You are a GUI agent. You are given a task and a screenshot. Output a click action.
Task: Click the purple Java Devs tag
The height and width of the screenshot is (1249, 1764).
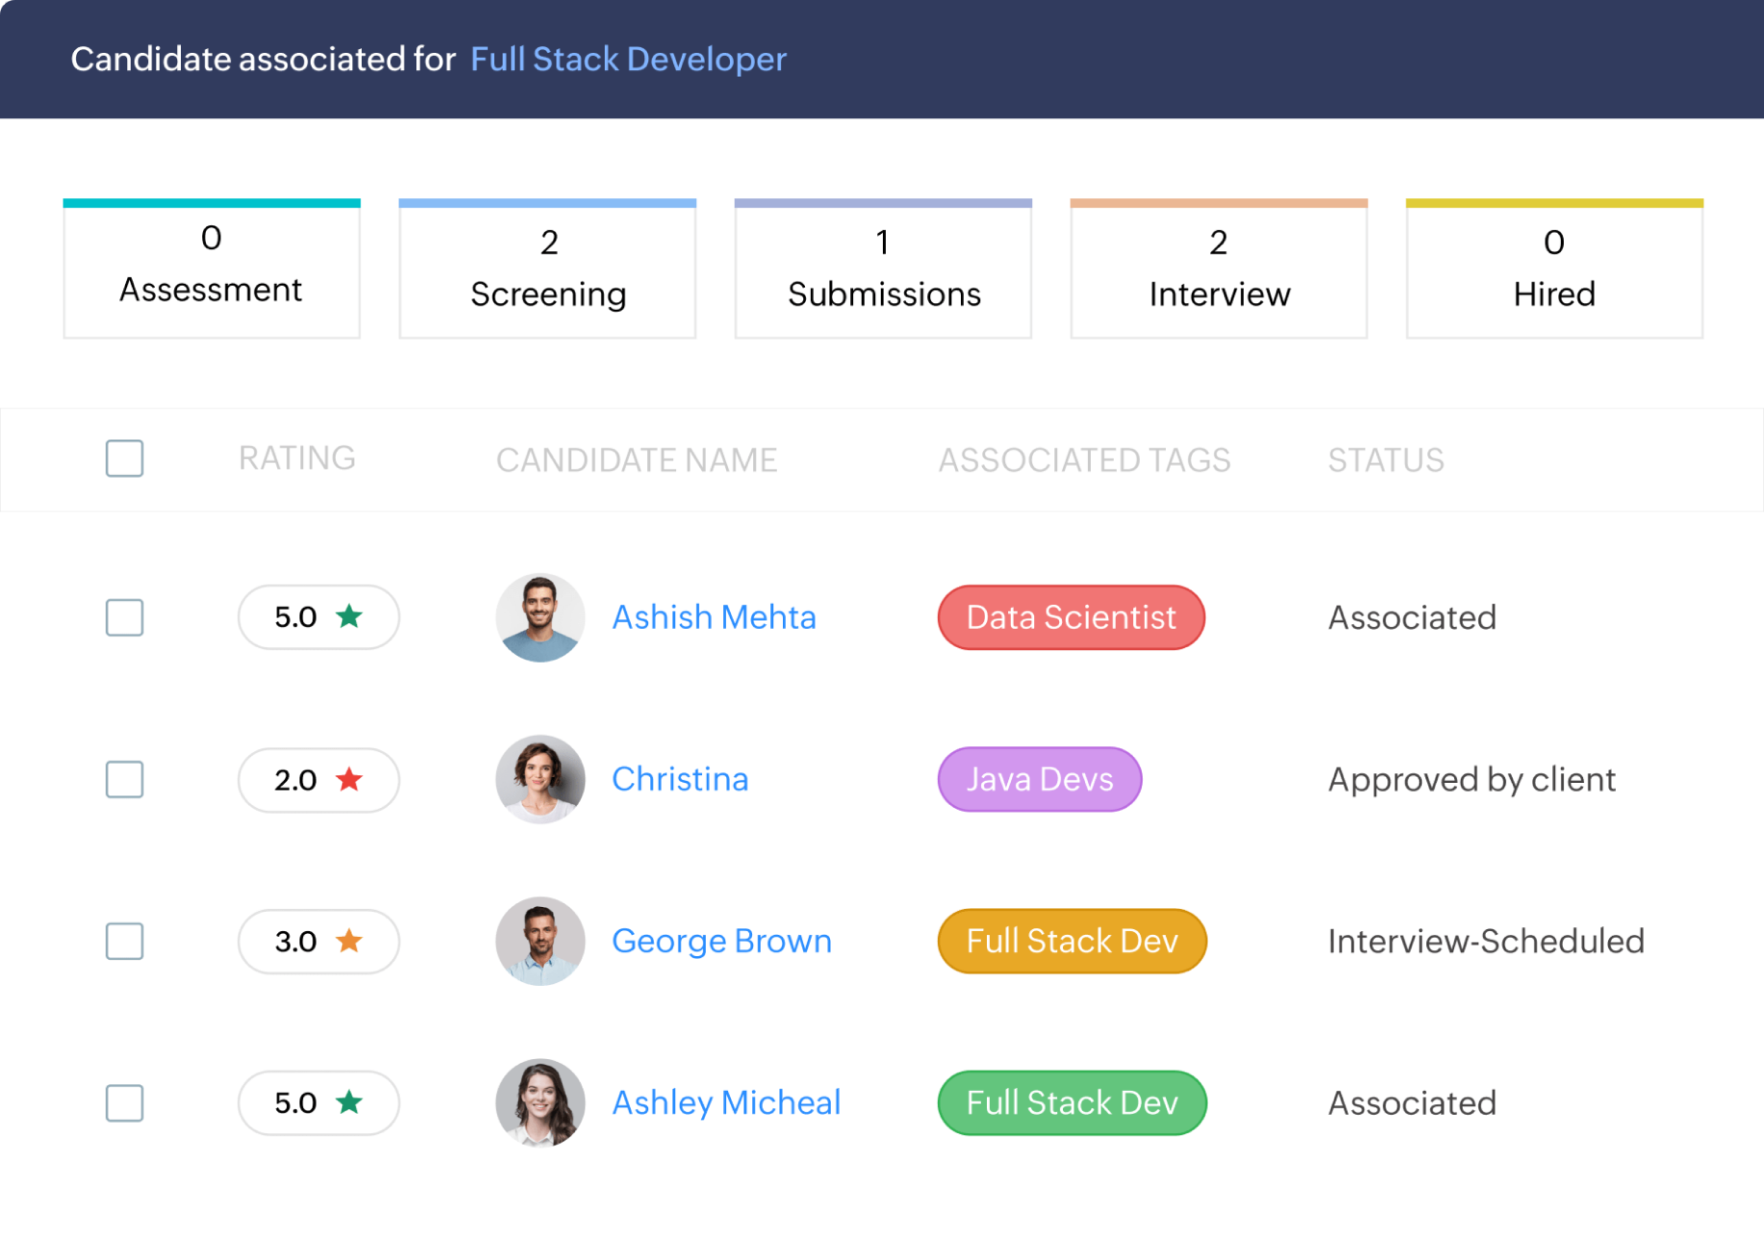pyautogui.click(x=1039, y=779)
